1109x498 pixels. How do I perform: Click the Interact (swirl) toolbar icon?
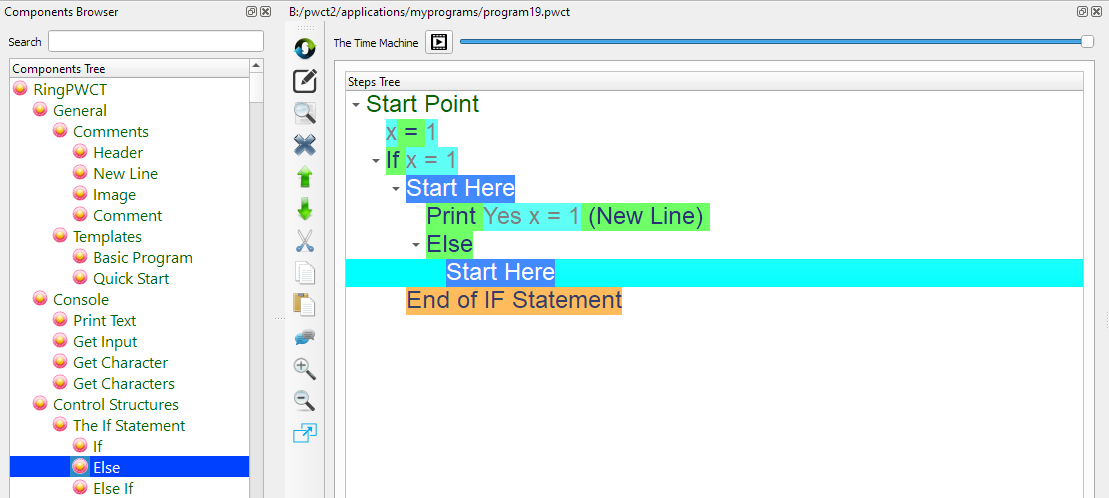pos(305,48)
